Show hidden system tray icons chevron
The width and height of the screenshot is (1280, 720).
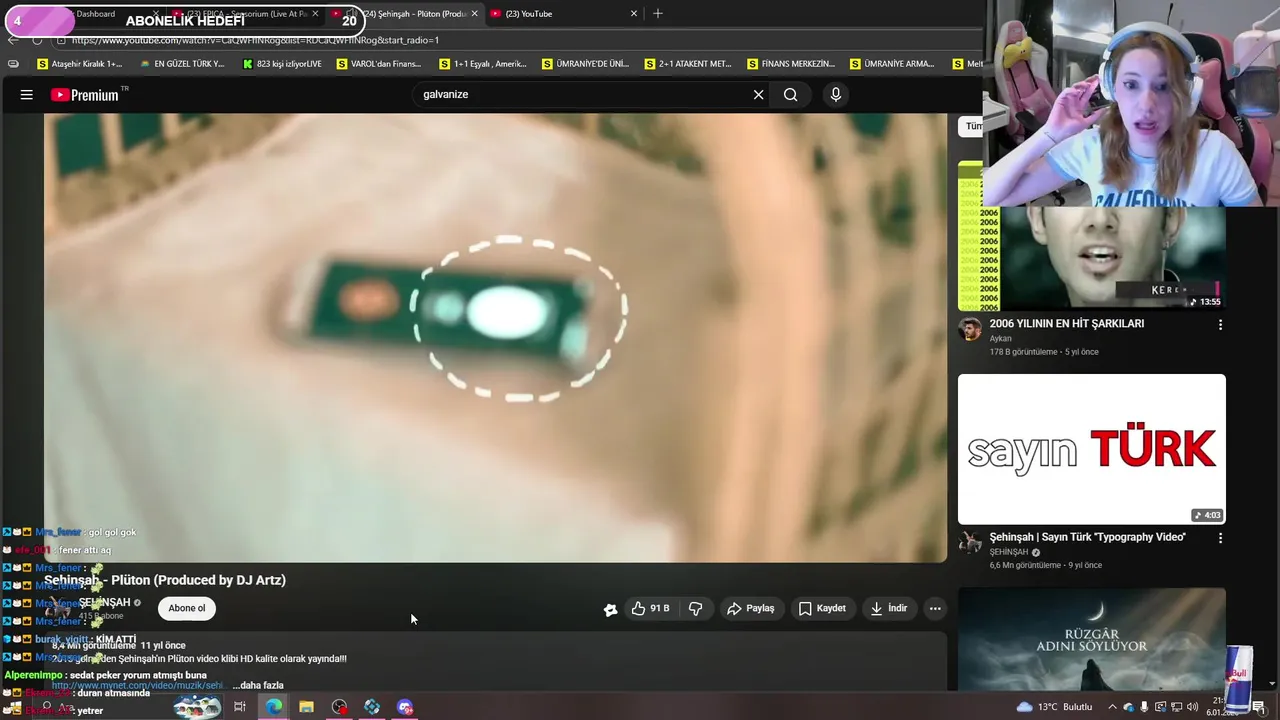1114,707
